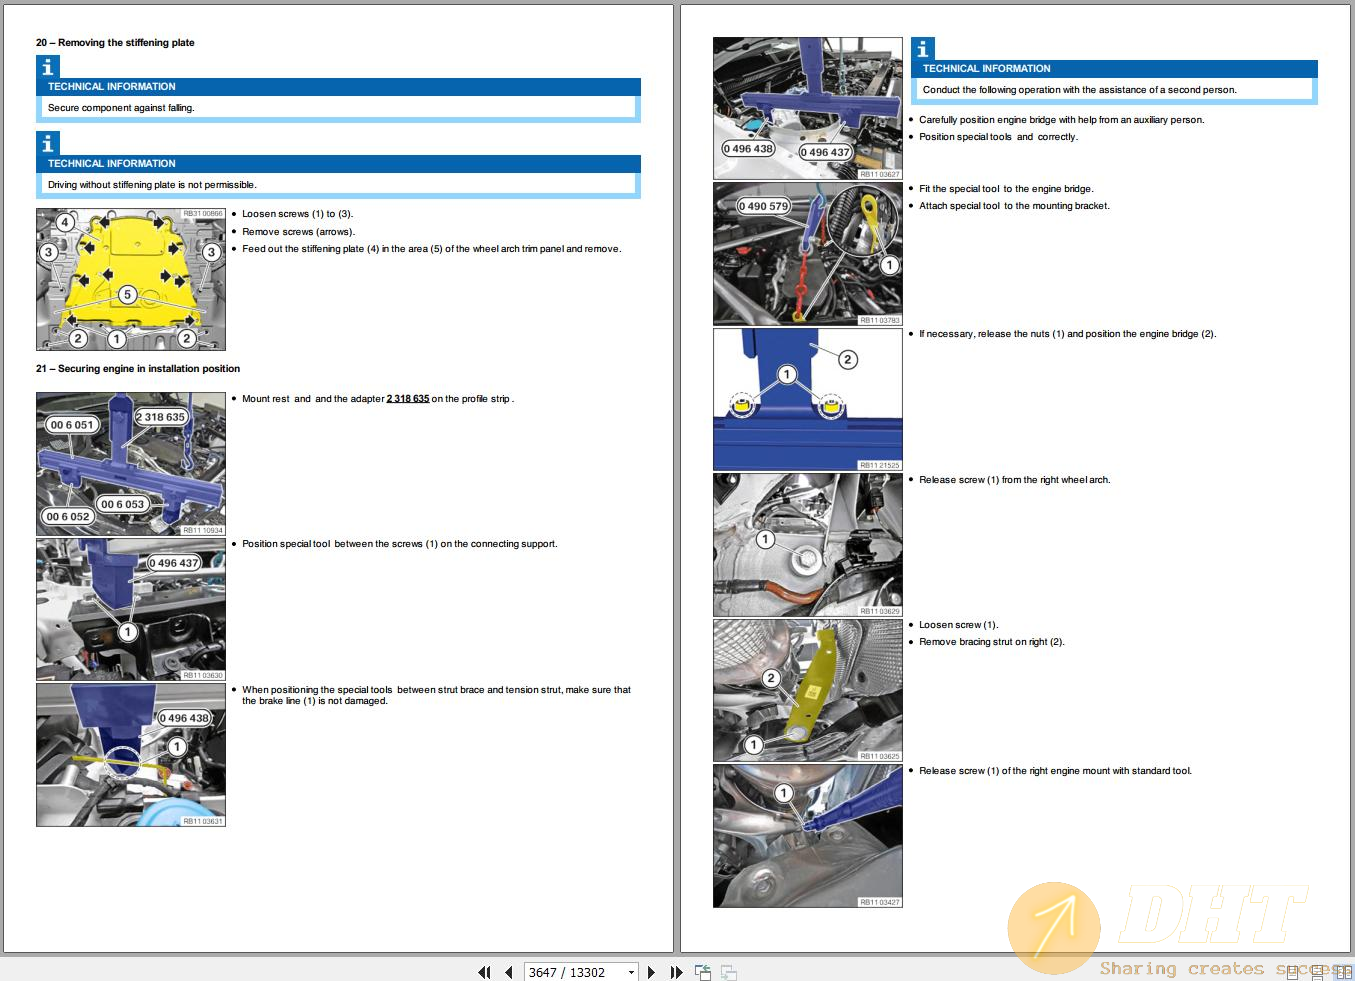Switch to single page view

1292,972
